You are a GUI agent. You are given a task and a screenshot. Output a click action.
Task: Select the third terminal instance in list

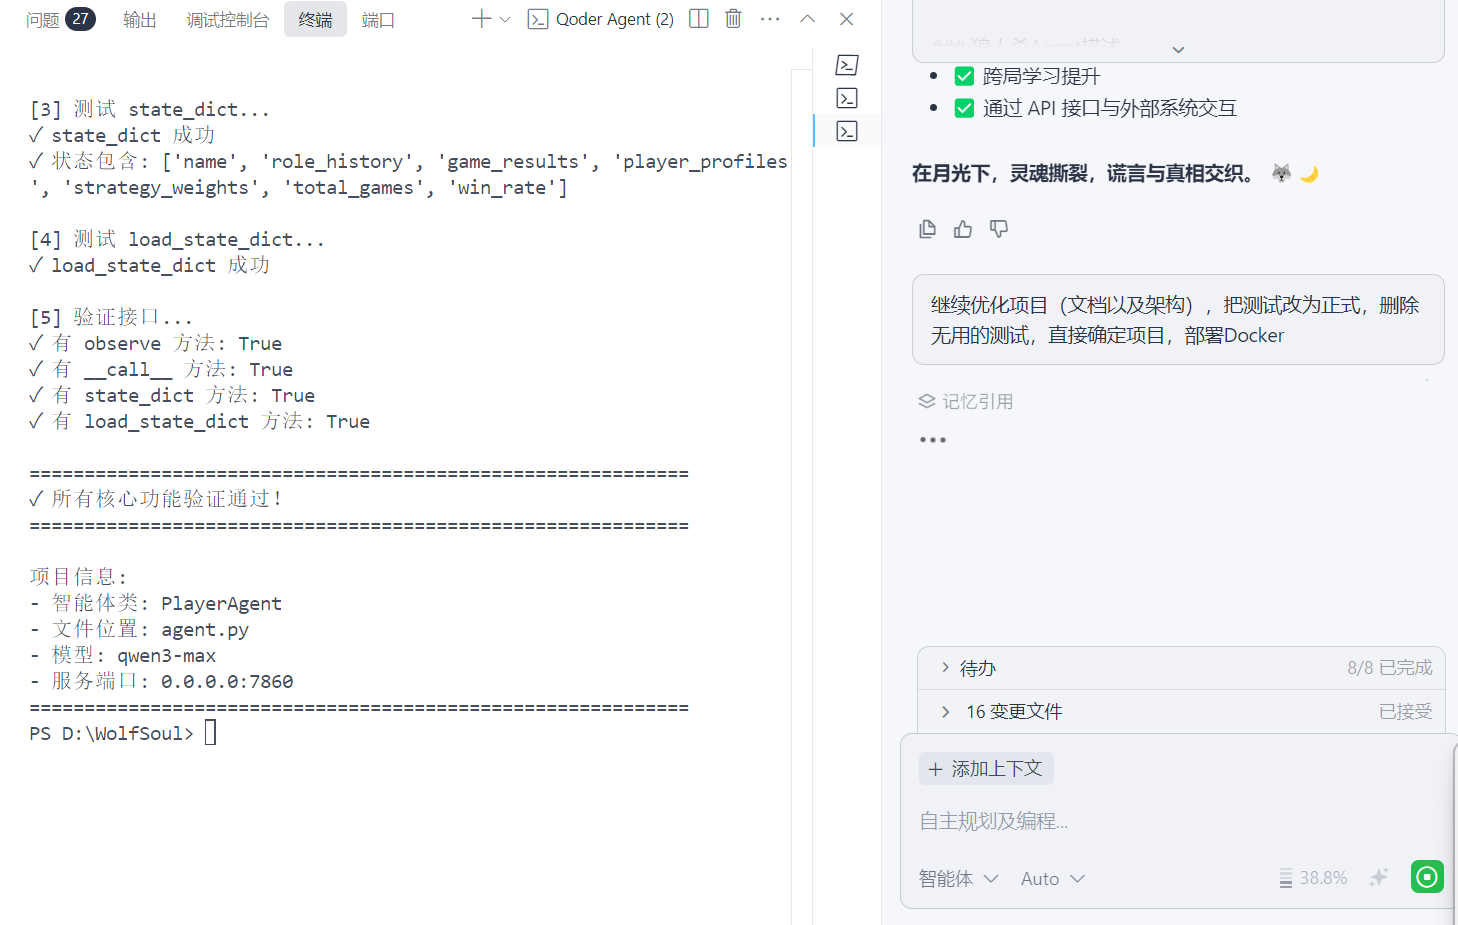click(x=847, y=131)
